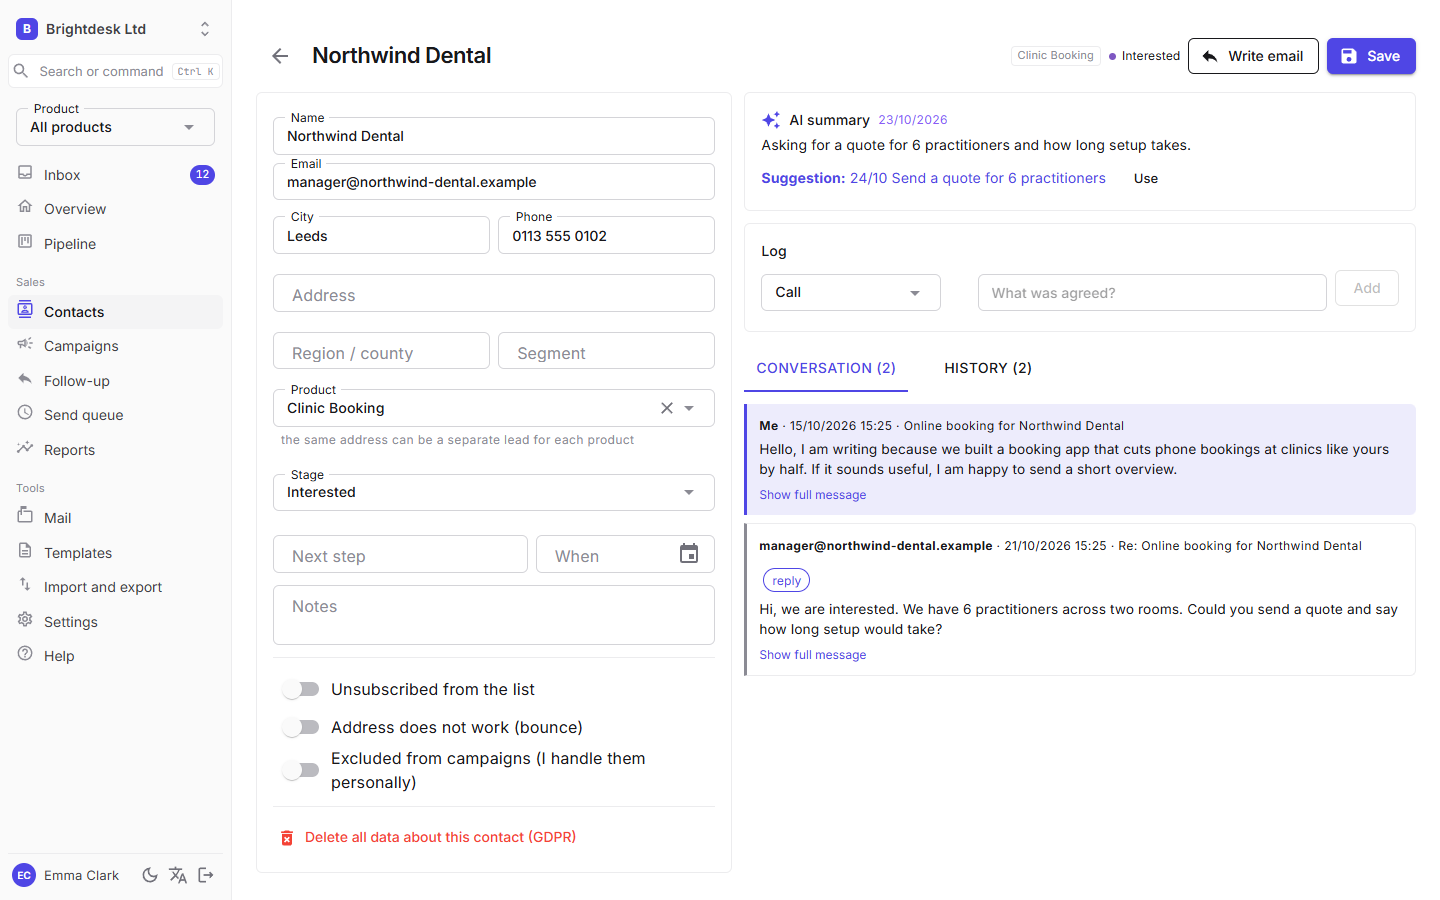Click the Notes text area
The image size is (1440, 900).
494,615
